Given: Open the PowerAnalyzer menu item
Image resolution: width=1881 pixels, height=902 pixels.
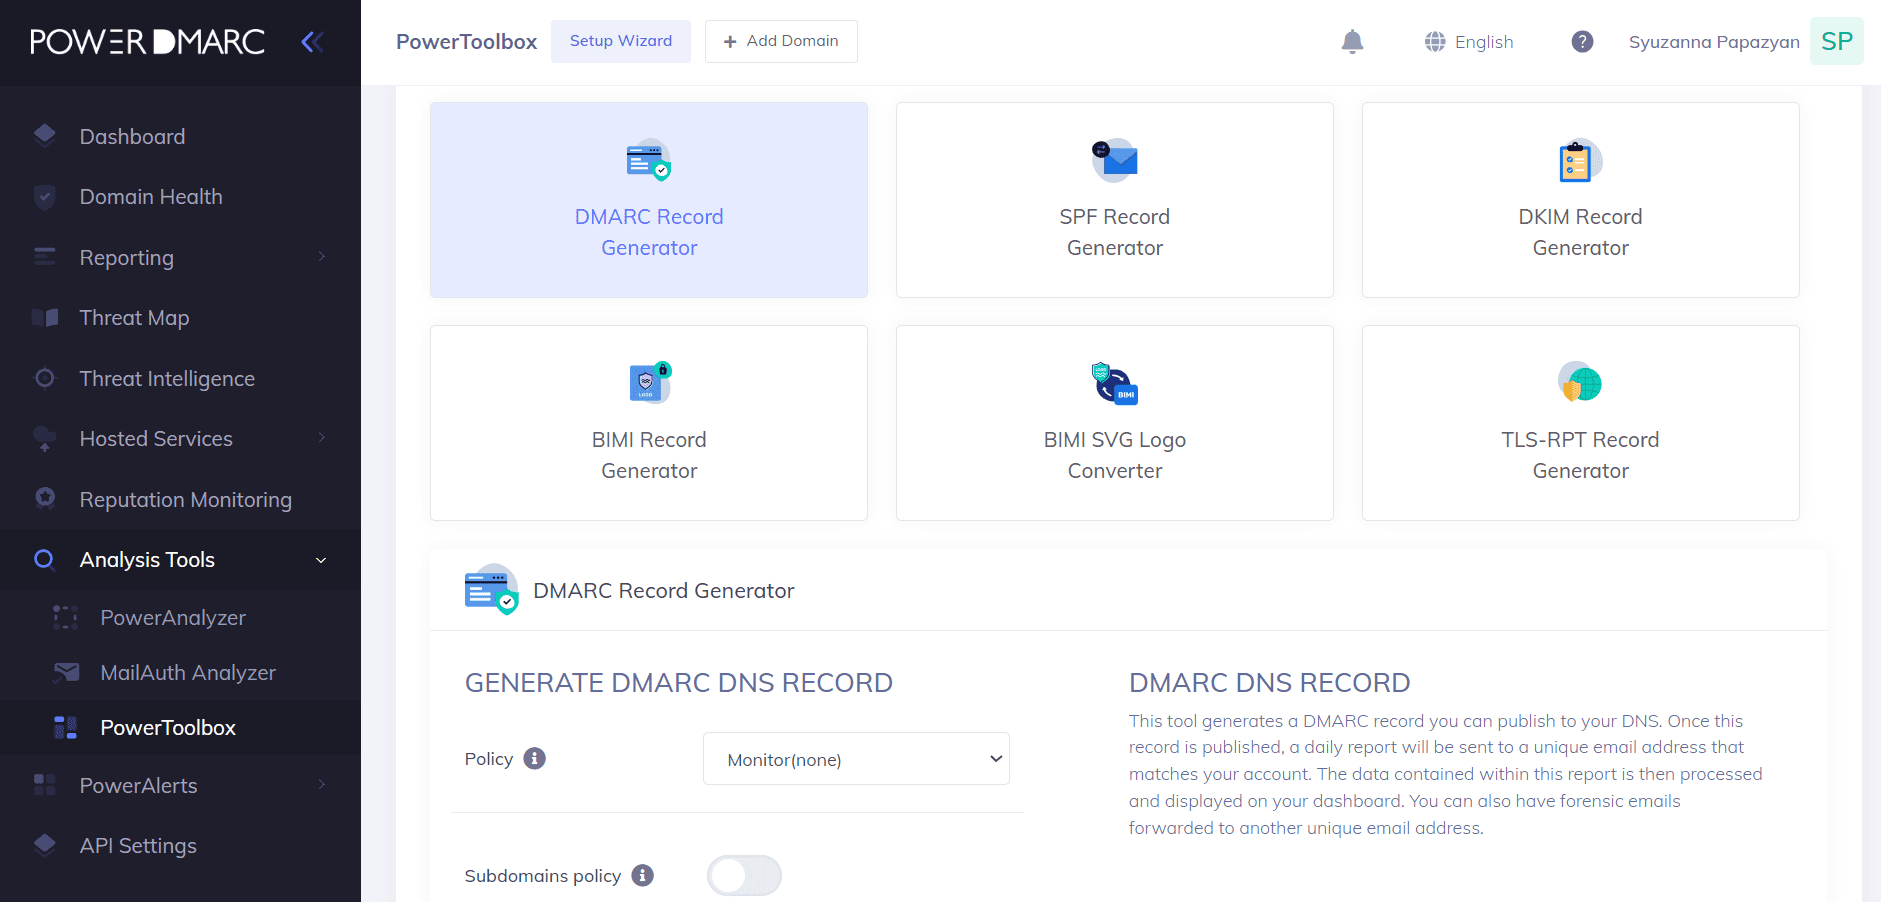Looking at the screenshot, I should pyautogui.click(x=172, y=617).
